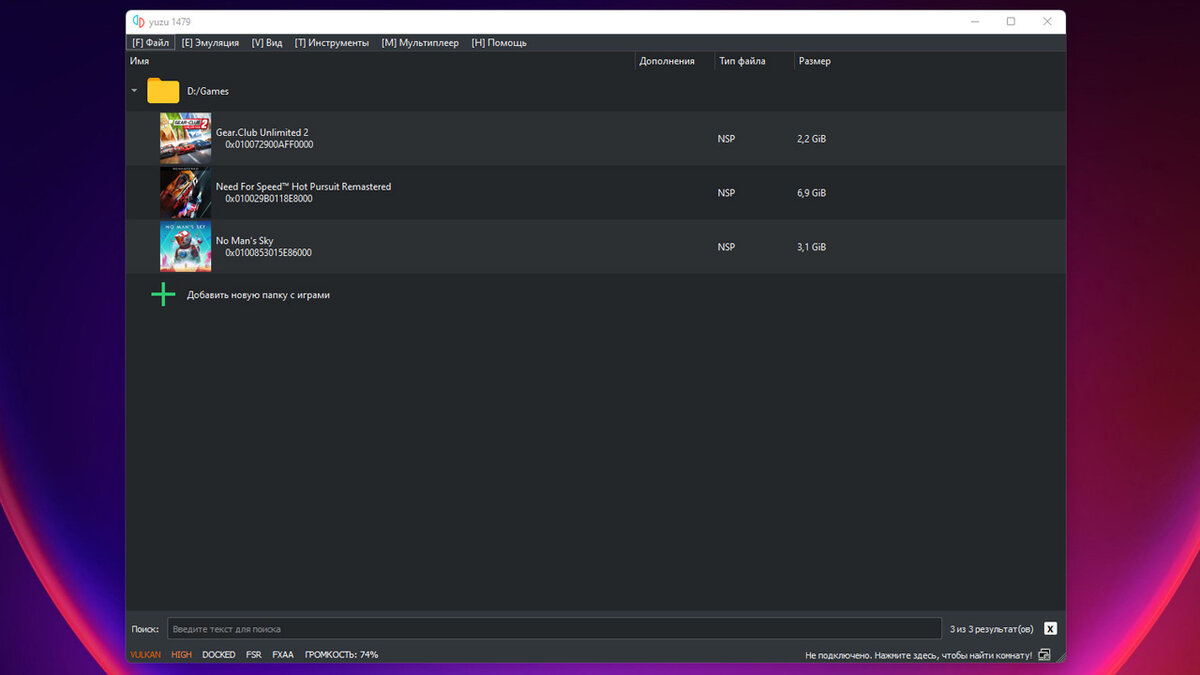Toggle the FSR scaling filter button

(x=254, y=655)
